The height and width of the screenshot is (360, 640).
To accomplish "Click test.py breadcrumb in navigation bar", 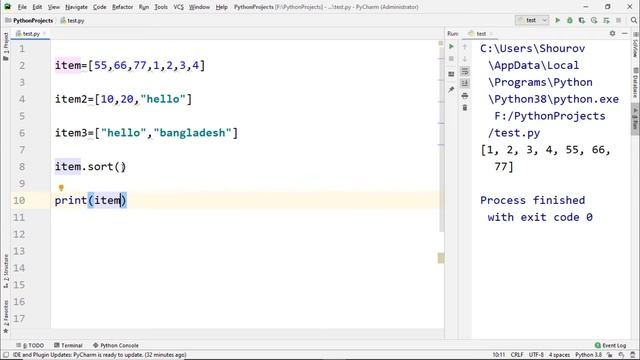I will (73, 20).
